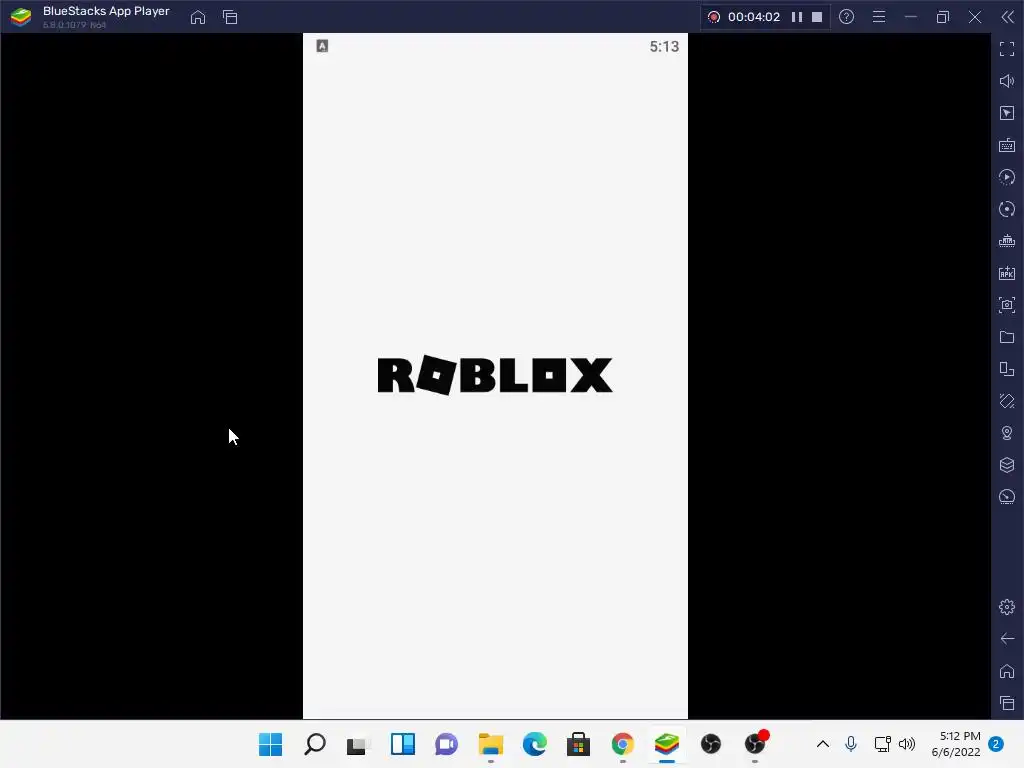Image resolution: width=1024 pixels, height=768 pixels.
Task: Stop the screen recording
Action: point(817,17)
